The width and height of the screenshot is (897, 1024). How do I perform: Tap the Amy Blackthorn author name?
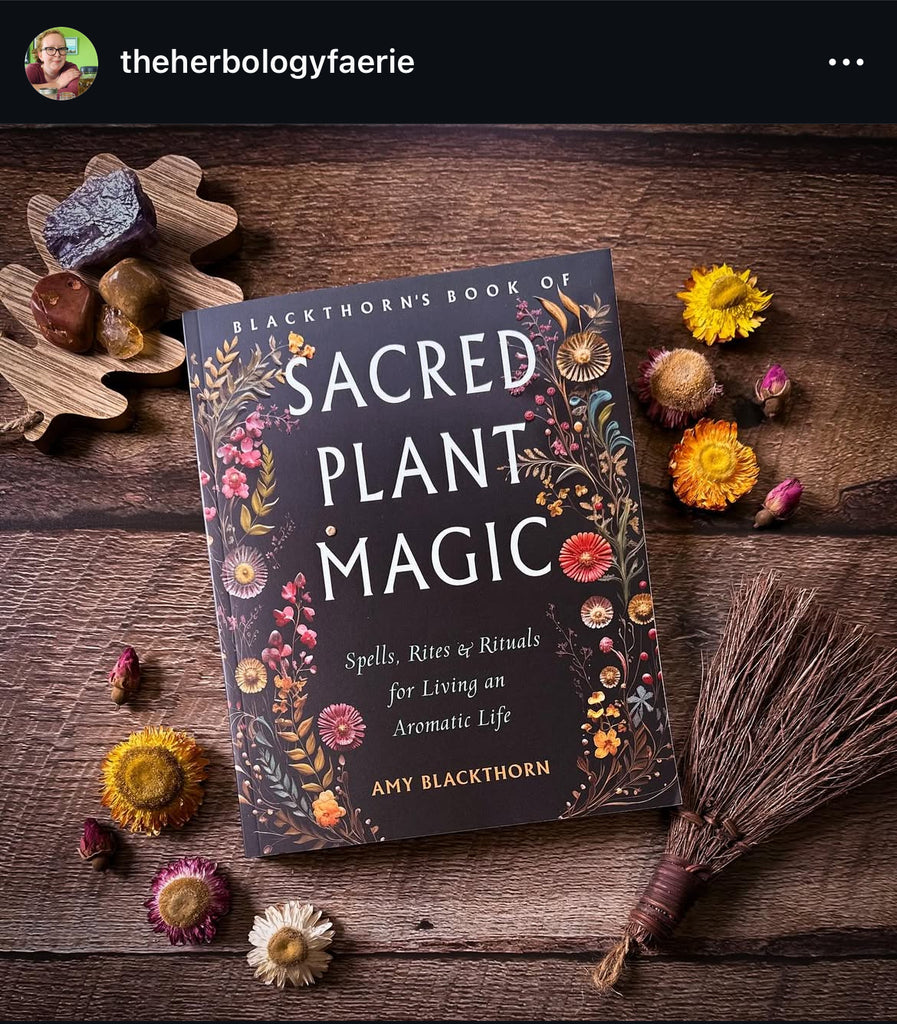(460, 778)
